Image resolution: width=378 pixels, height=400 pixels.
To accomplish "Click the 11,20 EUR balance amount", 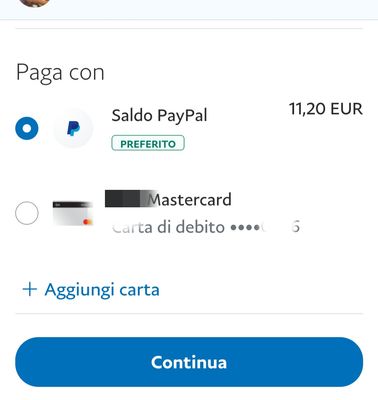I will [x=326, y=109].
